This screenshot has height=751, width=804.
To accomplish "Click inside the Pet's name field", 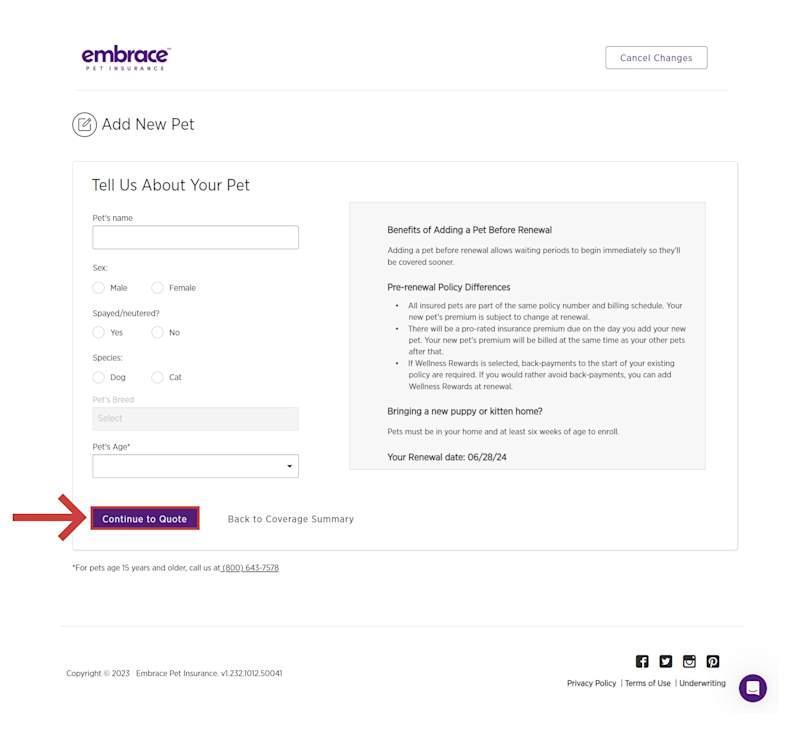I will click(x=195, y=237).
